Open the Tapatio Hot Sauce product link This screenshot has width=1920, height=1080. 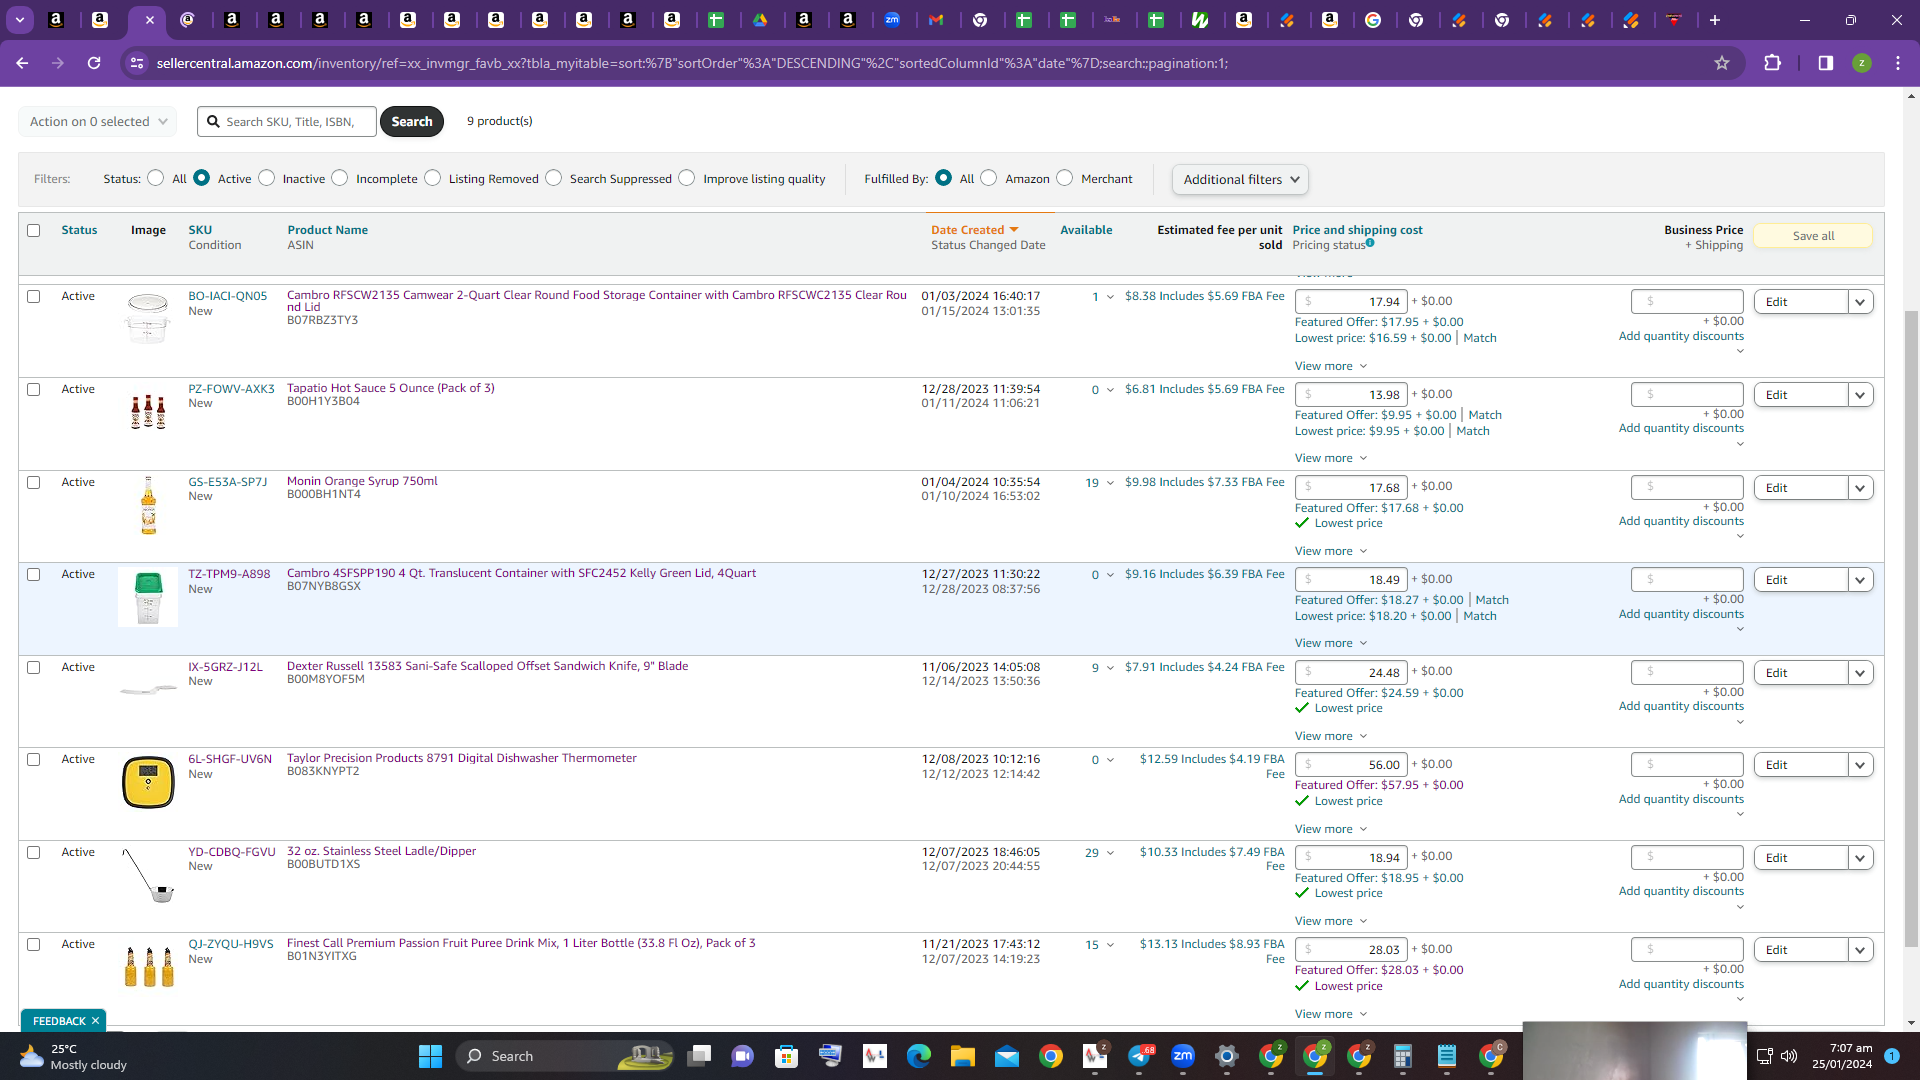391,388
